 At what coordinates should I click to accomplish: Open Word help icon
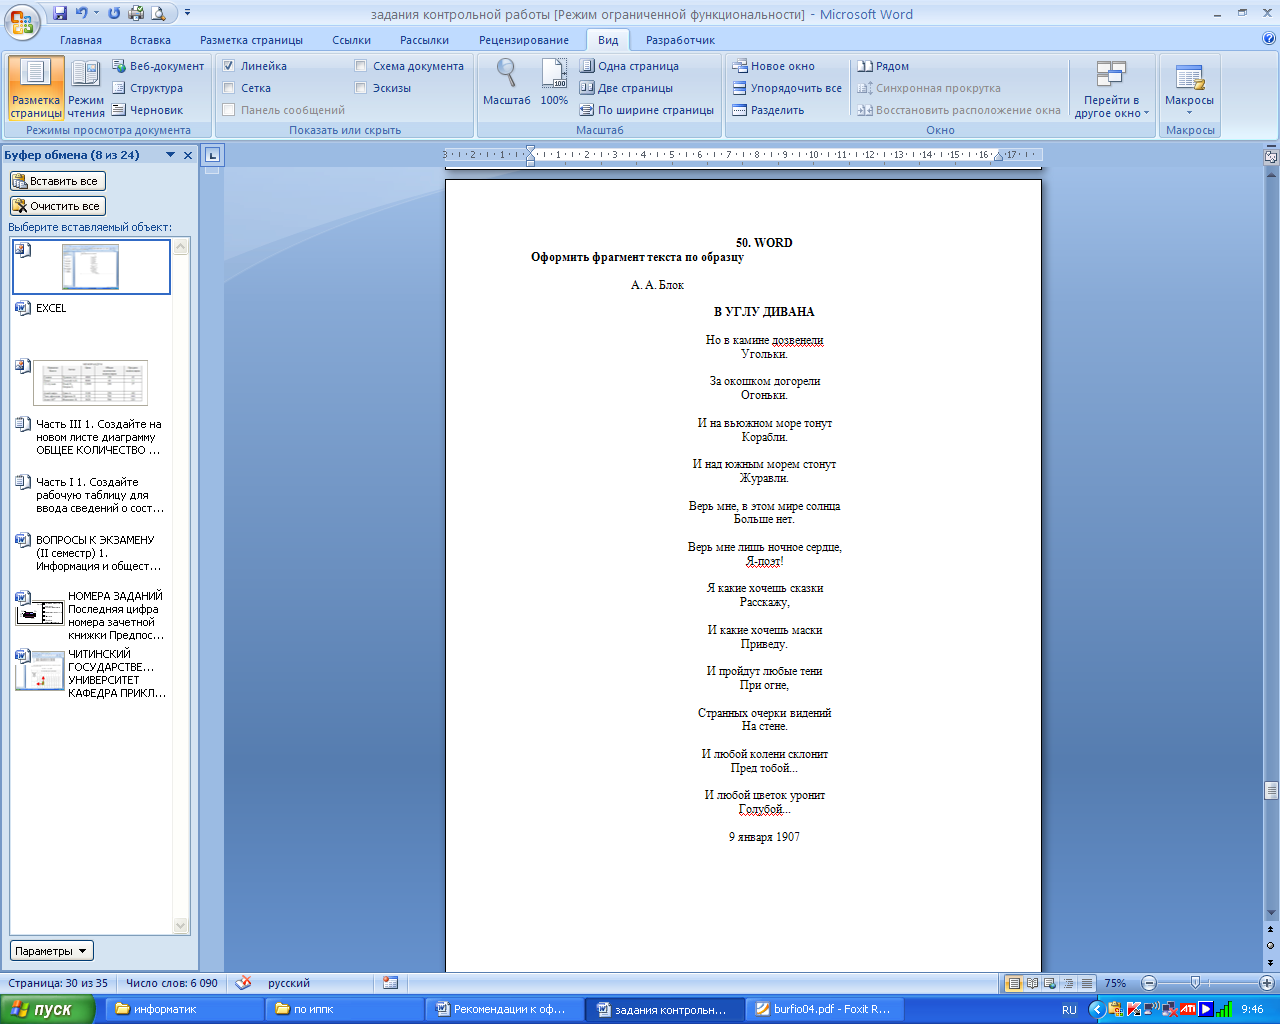point(1269,39)
